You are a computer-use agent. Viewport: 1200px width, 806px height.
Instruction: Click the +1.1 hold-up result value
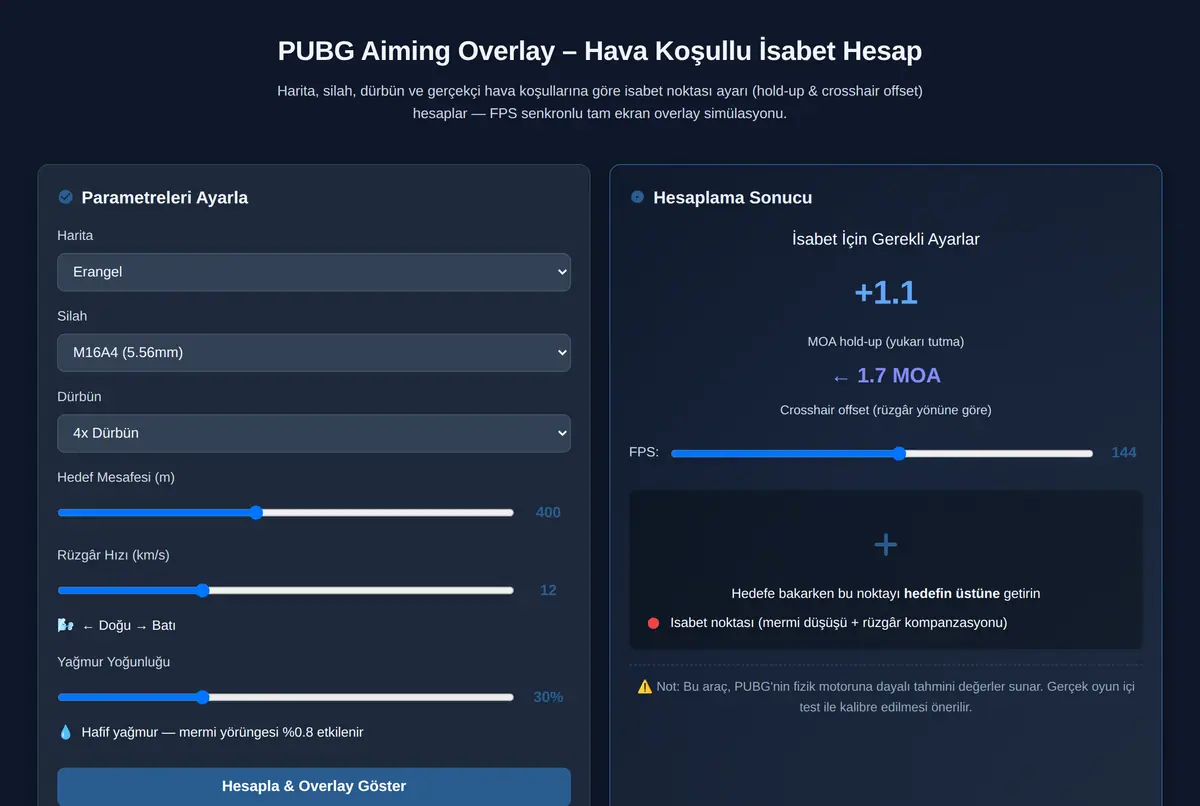[886, 292]
